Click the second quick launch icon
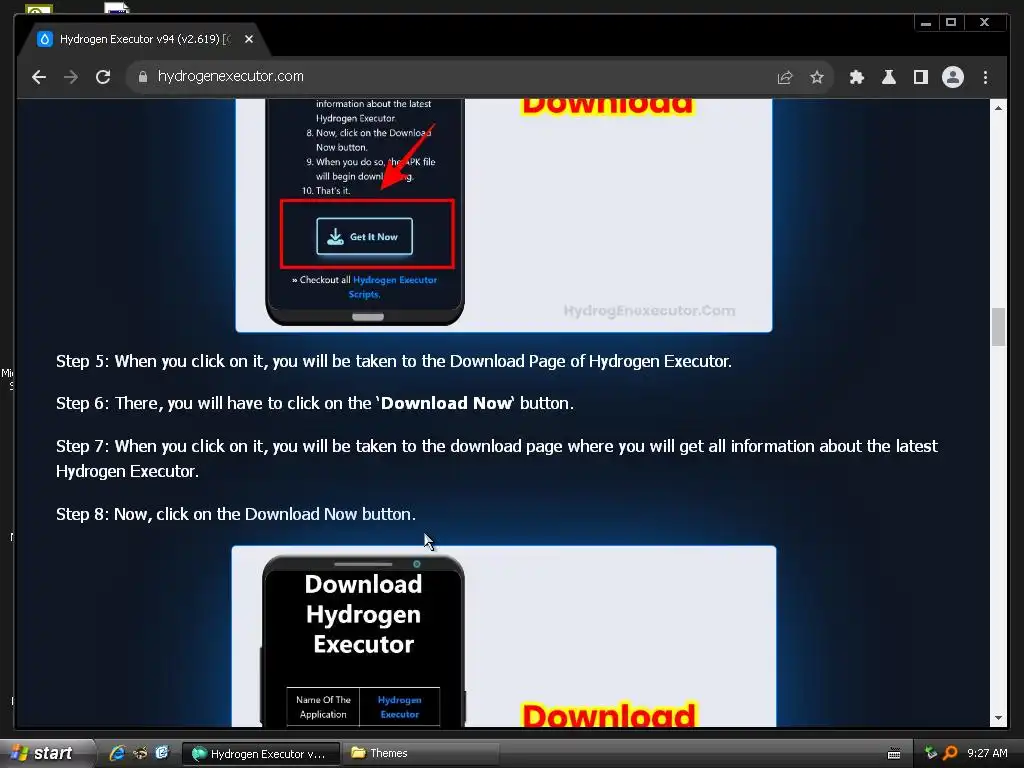Viewport: 1024px width, 768px height. (140, 753)
